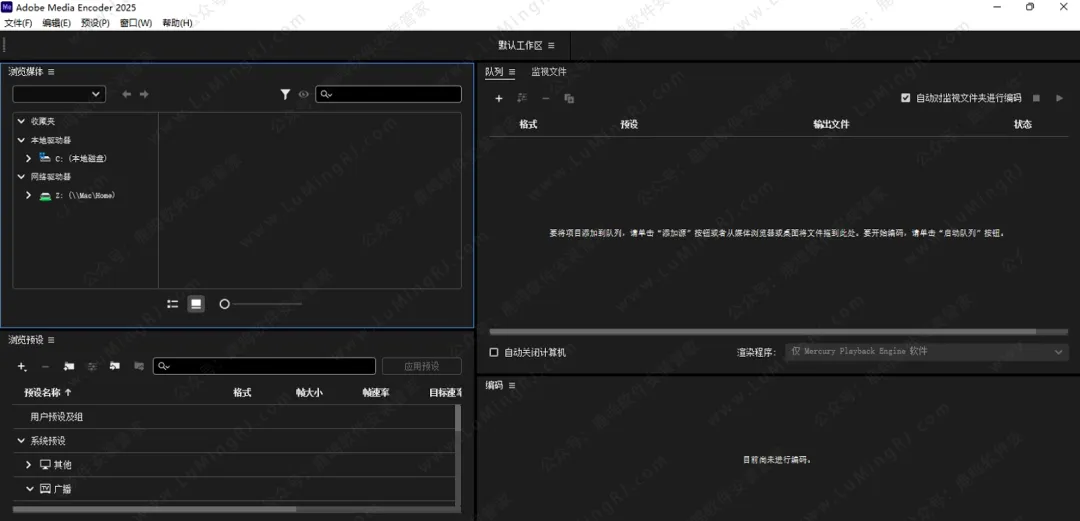Click the import presets icon
Image resolution: width=1080 pixels, height=521 pixels.
(x=115, y=367)
